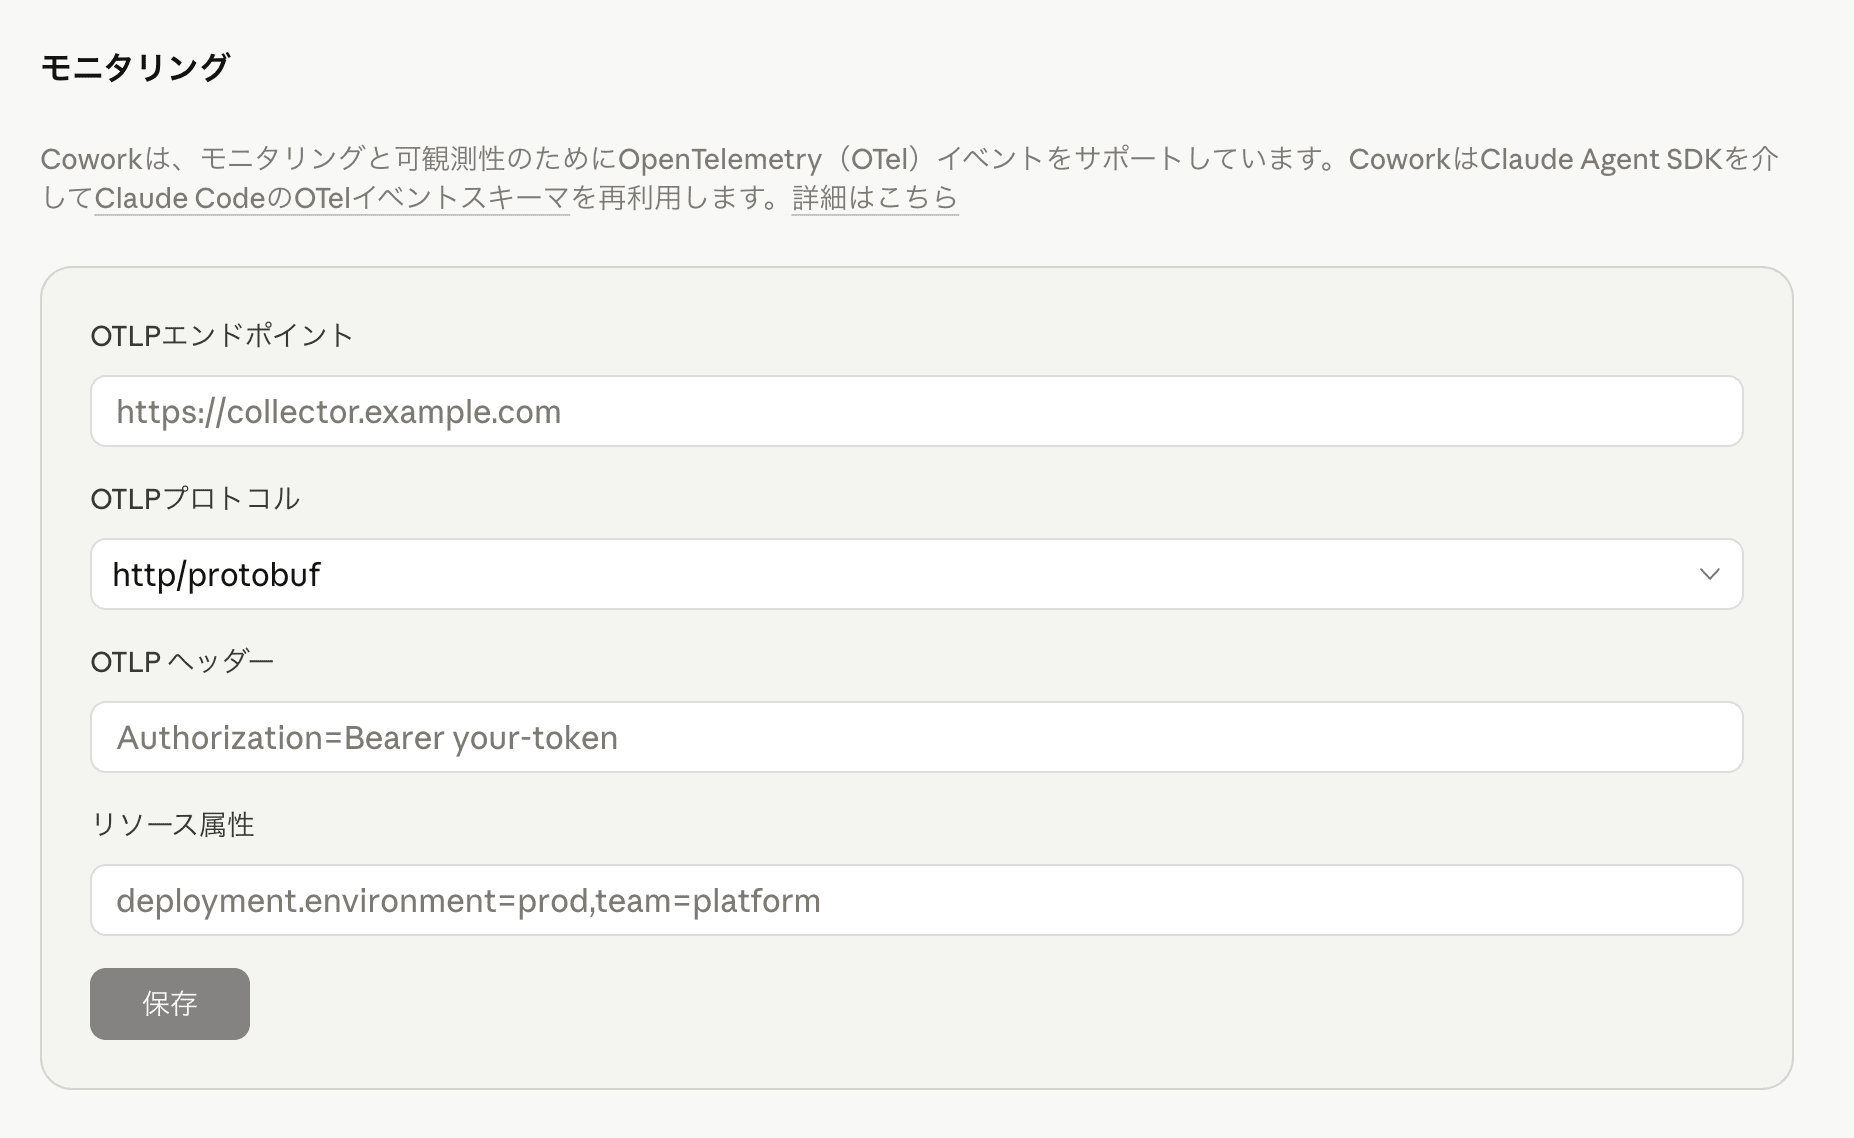Click the selected http/protobuf value text
Screen dimensions: 1854x1138
pyautogui.click(x=216, y=575)
